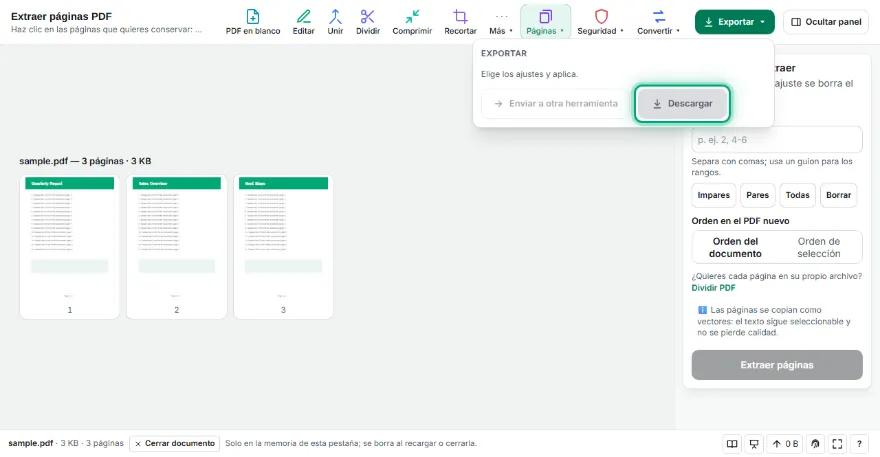The height and width of the screenshot is (457, 880).
Task: Select page 2 thumbnail
Action: (177, 246)
